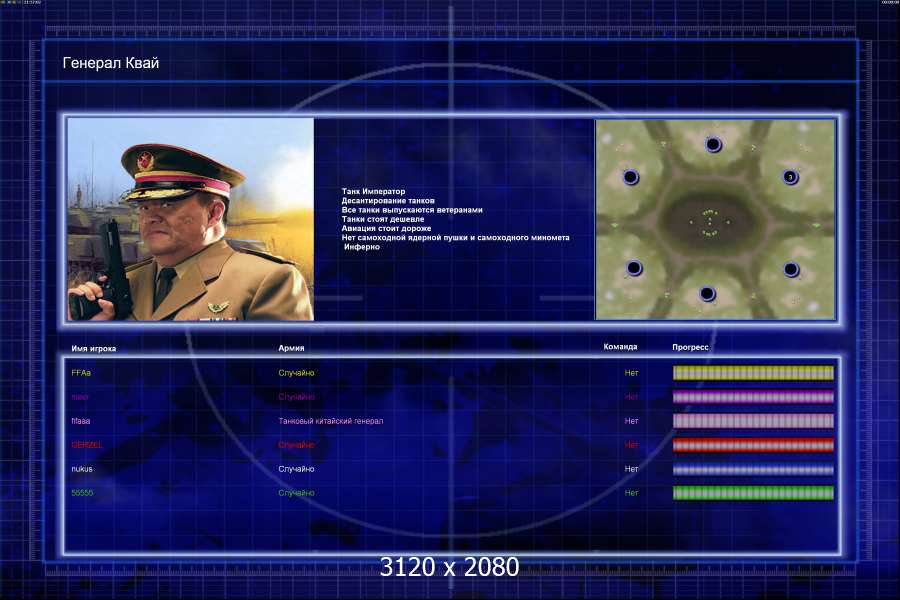
Task: Click the Команда column header
Action: coord(620,347)
